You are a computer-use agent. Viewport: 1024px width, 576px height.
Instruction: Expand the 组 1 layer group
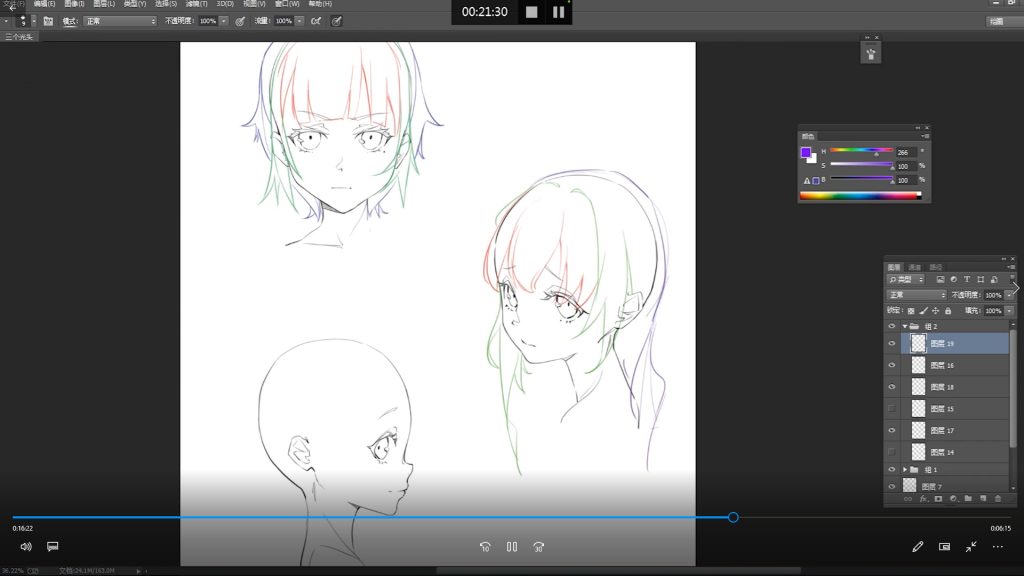(x=905, y=469)
